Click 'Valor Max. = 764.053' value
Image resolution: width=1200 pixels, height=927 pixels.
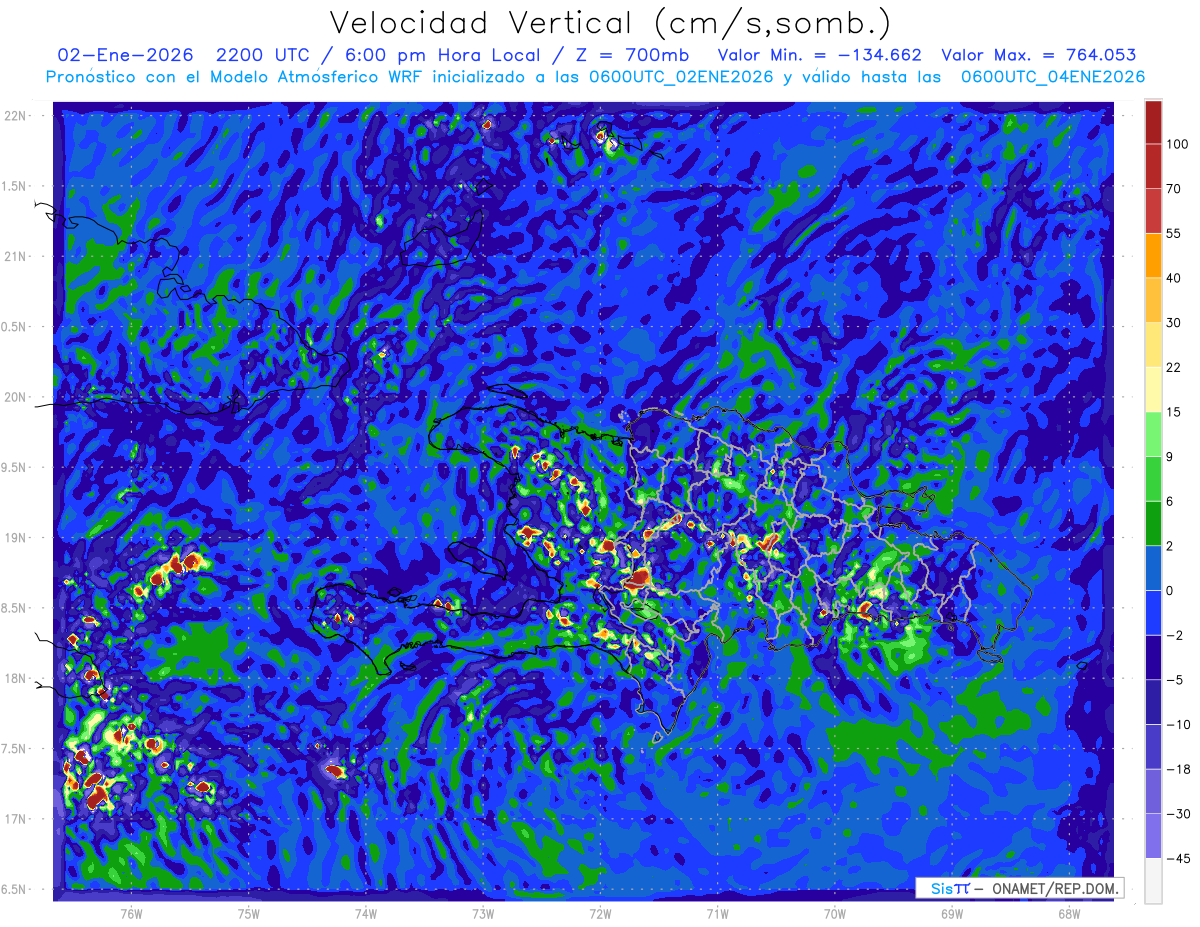pyautogui.click(x=1038, y=55)
